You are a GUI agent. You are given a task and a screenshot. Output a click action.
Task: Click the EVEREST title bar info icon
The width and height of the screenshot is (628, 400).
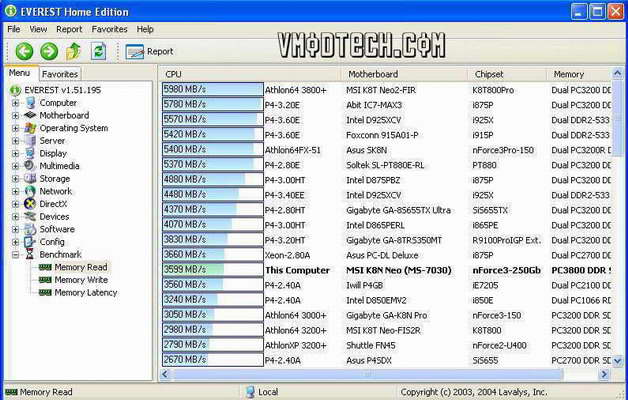pos(10,11)
